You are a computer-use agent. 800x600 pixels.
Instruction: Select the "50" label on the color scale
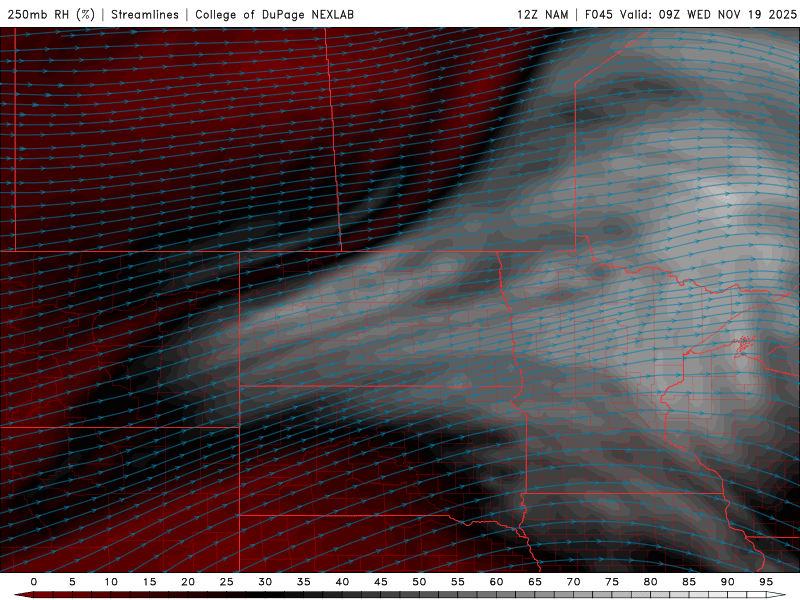[x=419, y=582]
